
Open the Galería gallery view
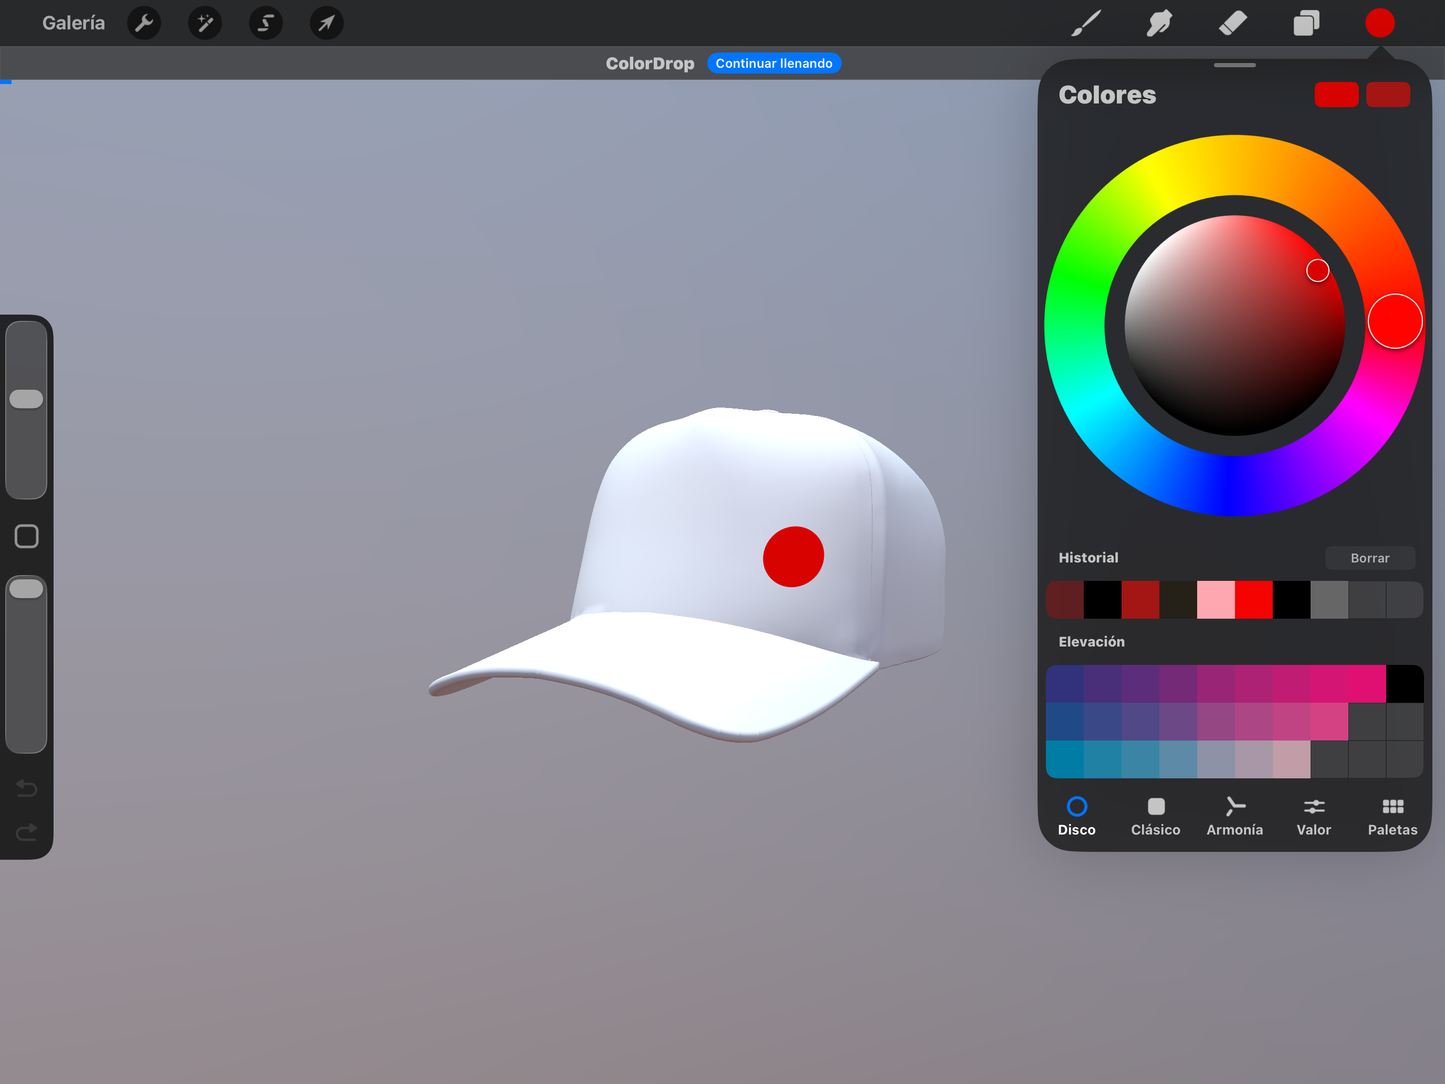tap(73, 23)
